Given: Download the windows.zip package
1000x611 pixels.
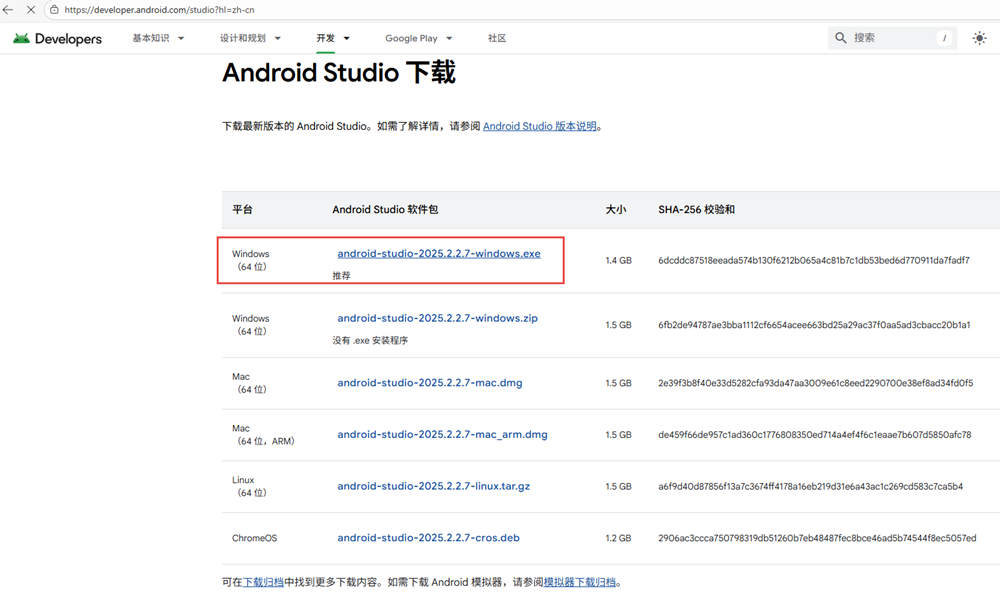Looking at the screenshot, I should pyautogui.click(x=437, y=318).
